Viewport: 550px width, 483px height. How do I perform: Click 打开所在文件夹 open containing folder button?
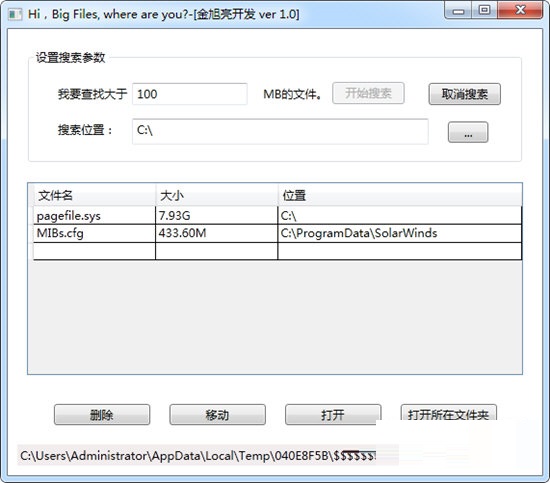point(449,414)
